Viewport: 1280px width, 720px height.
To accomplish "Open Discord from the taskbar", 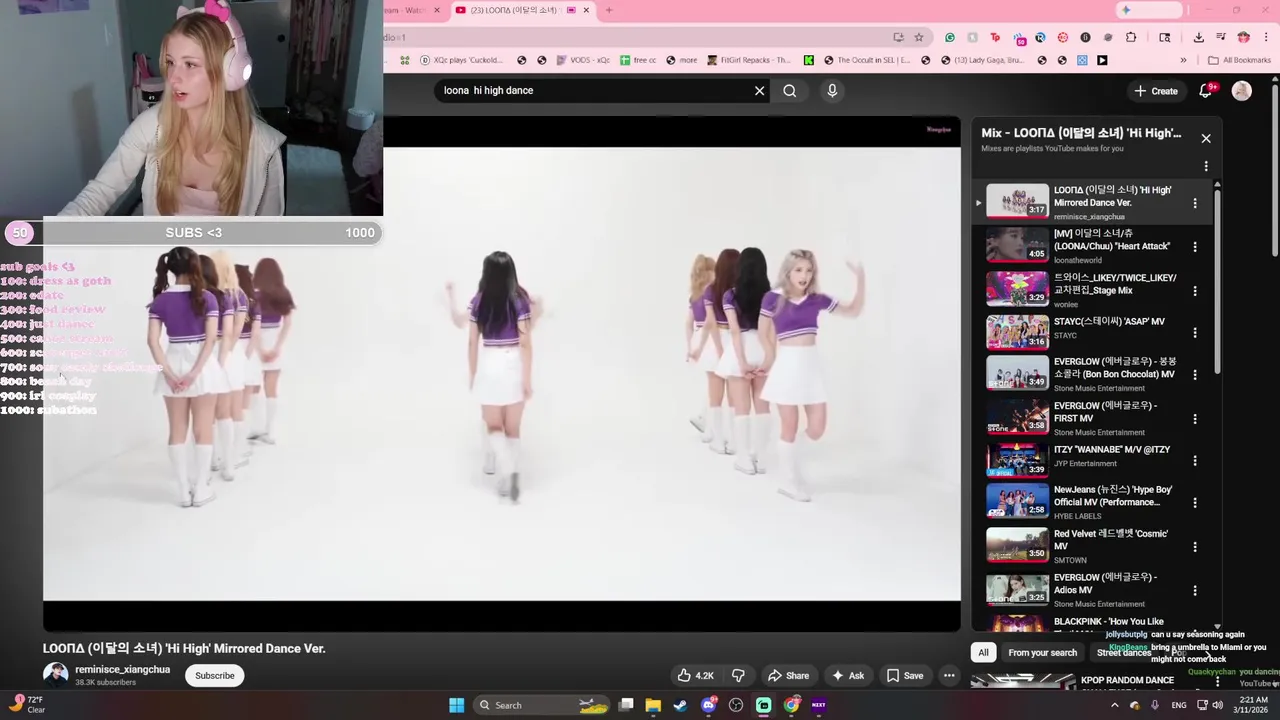I will click(709, 705).
